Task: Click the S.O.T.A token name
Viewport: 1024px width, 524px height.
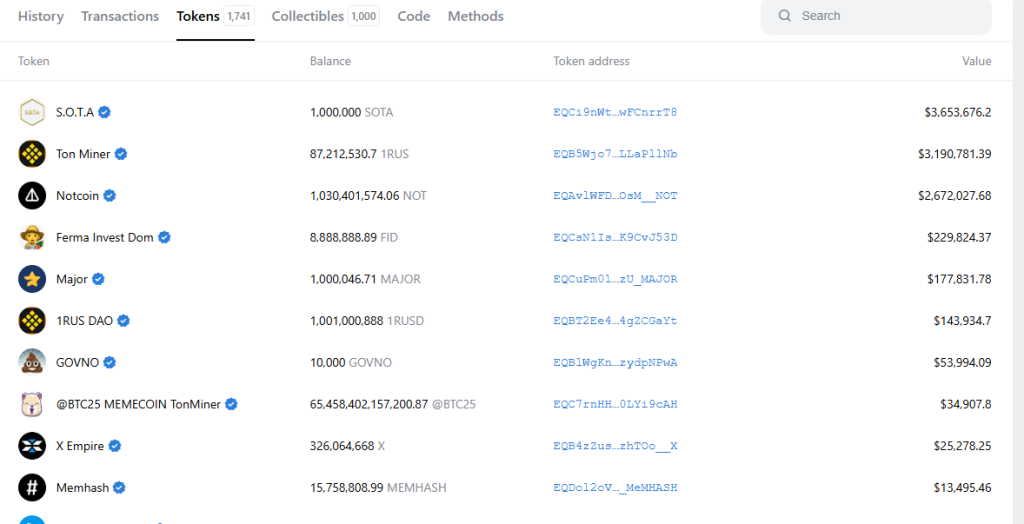Action: [75, 112]
